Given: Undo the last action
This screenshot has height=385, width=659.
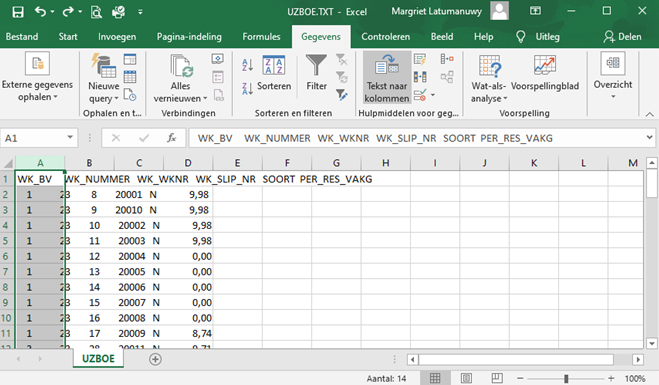Looking at the screenshot, I should (x=40, y=12).
